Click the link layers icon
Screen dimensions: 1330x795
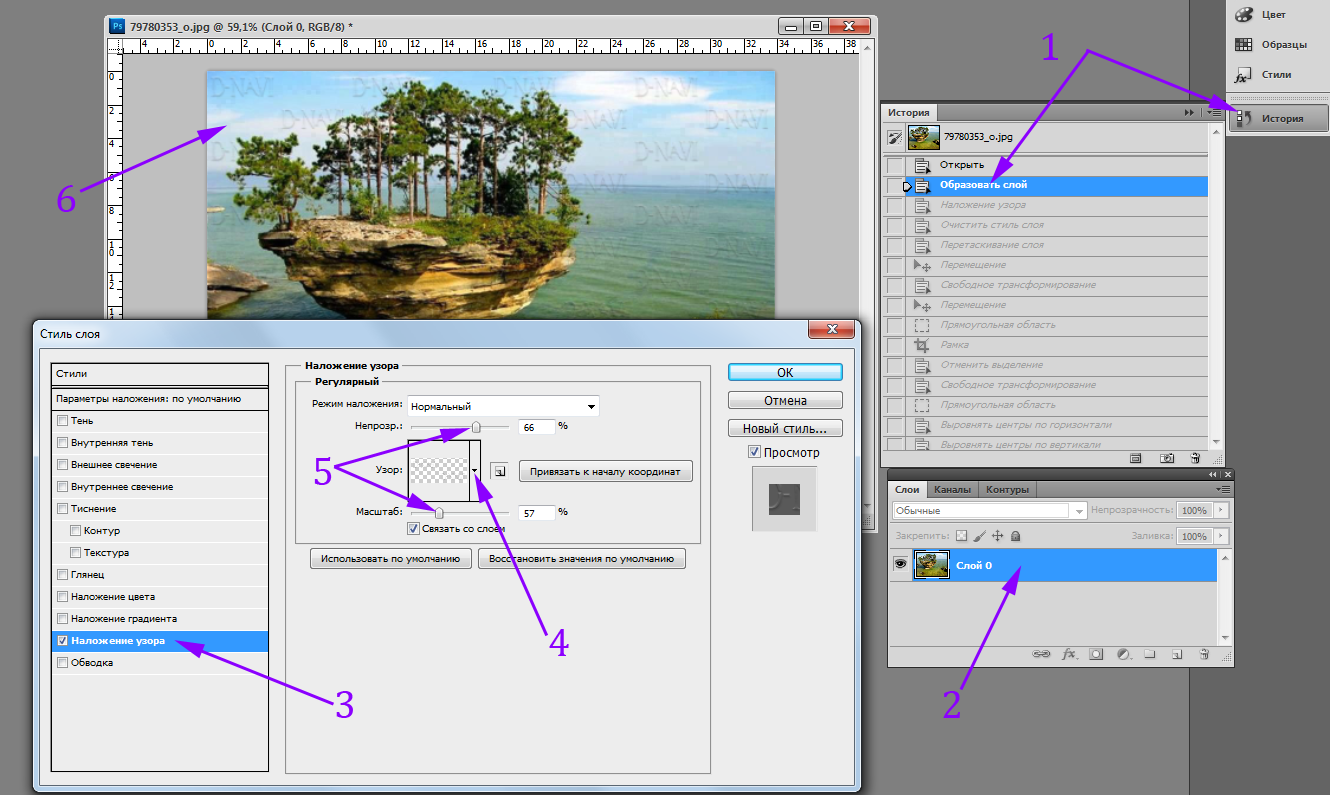pyautogui.click(x=1041, y=654)
